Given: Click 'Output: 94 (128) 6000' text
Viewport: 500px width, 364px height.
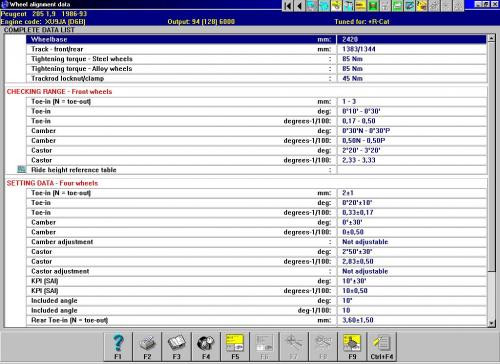Looking at the screenshot, I should 201,22.
